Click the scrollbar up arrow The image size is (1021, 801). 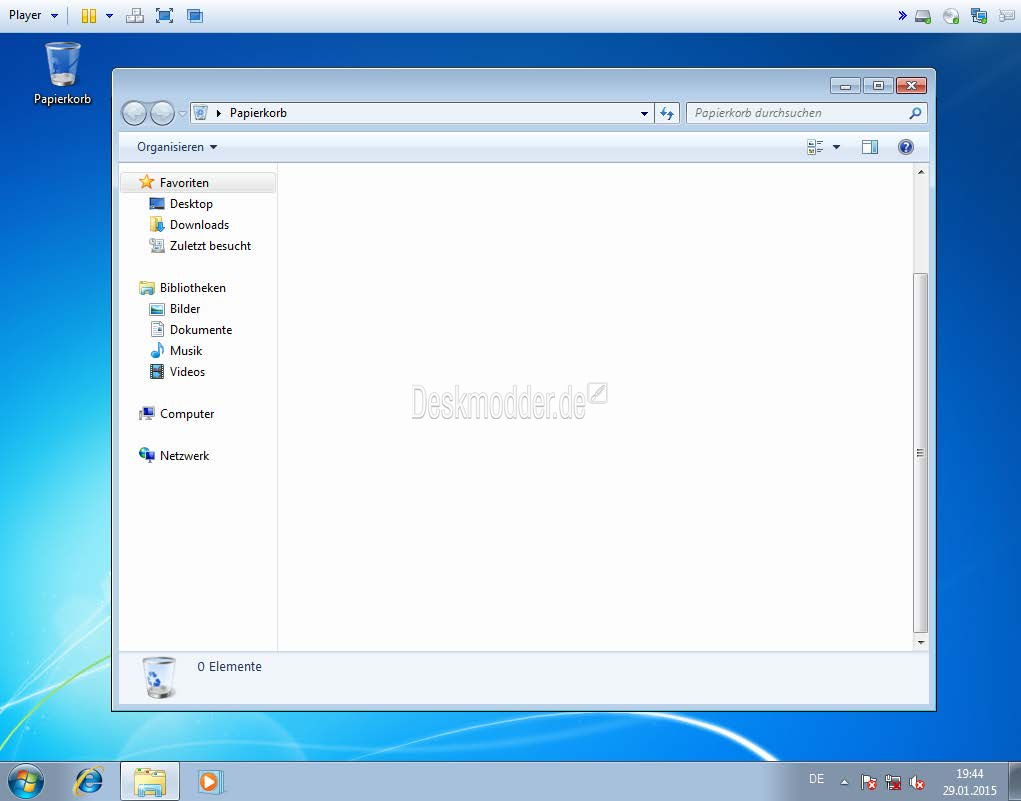(x=921, y=173)
